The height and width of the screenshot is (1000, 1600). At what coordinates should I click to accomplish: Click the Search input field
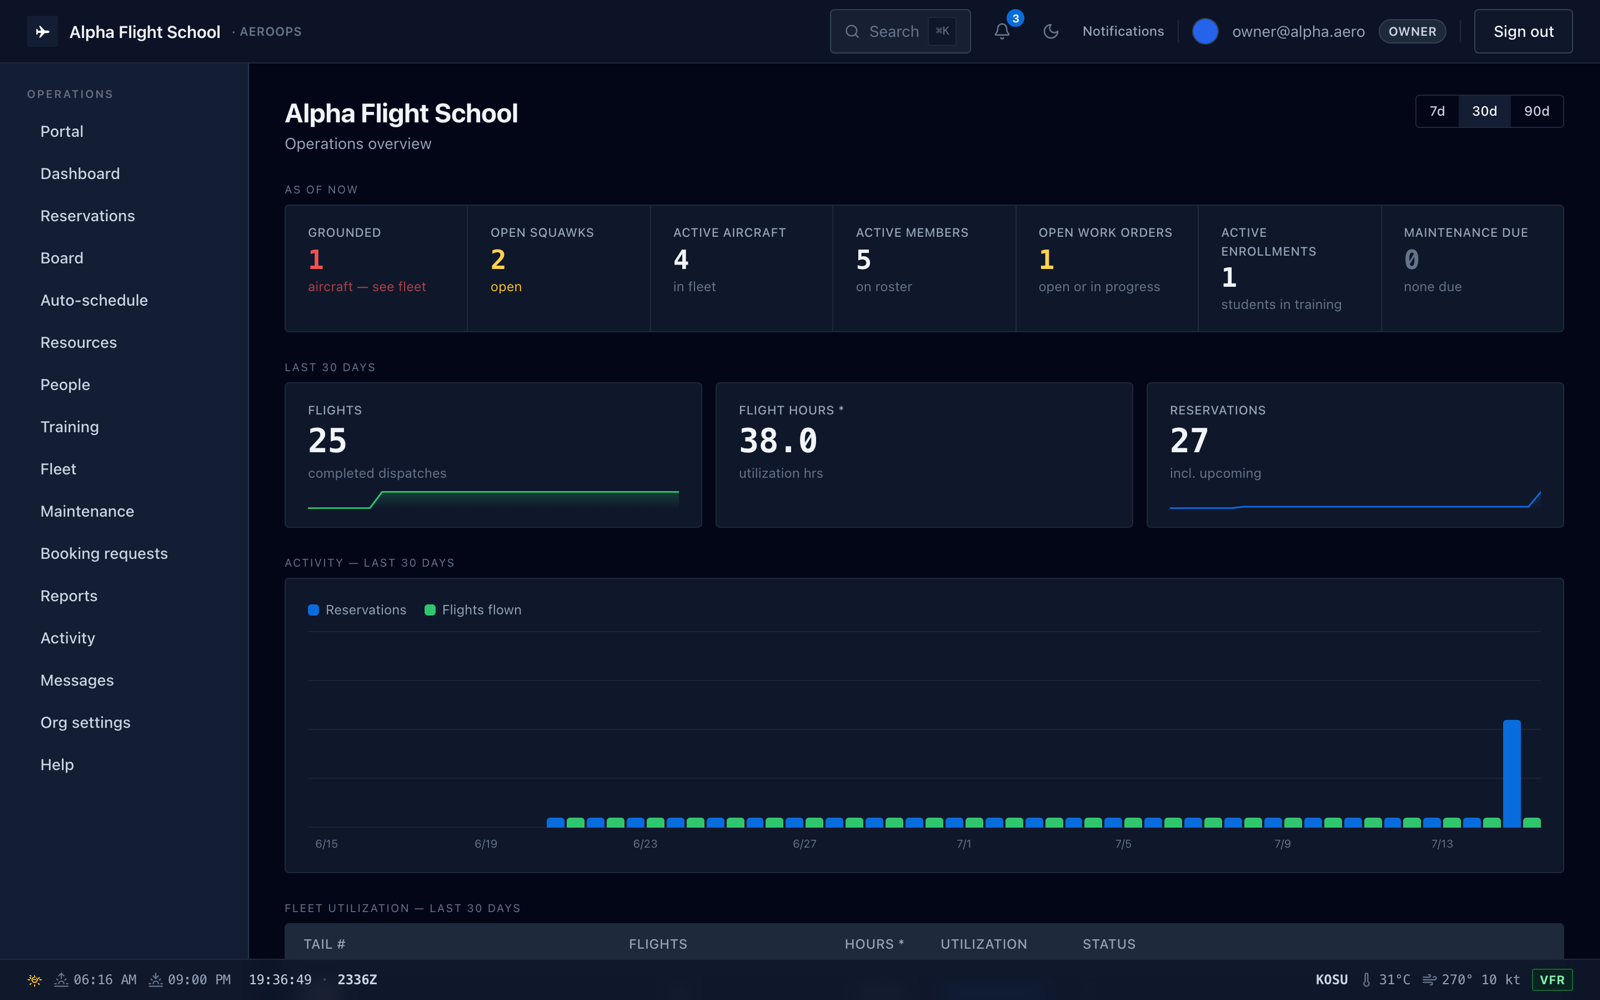[x=900, y=32]
